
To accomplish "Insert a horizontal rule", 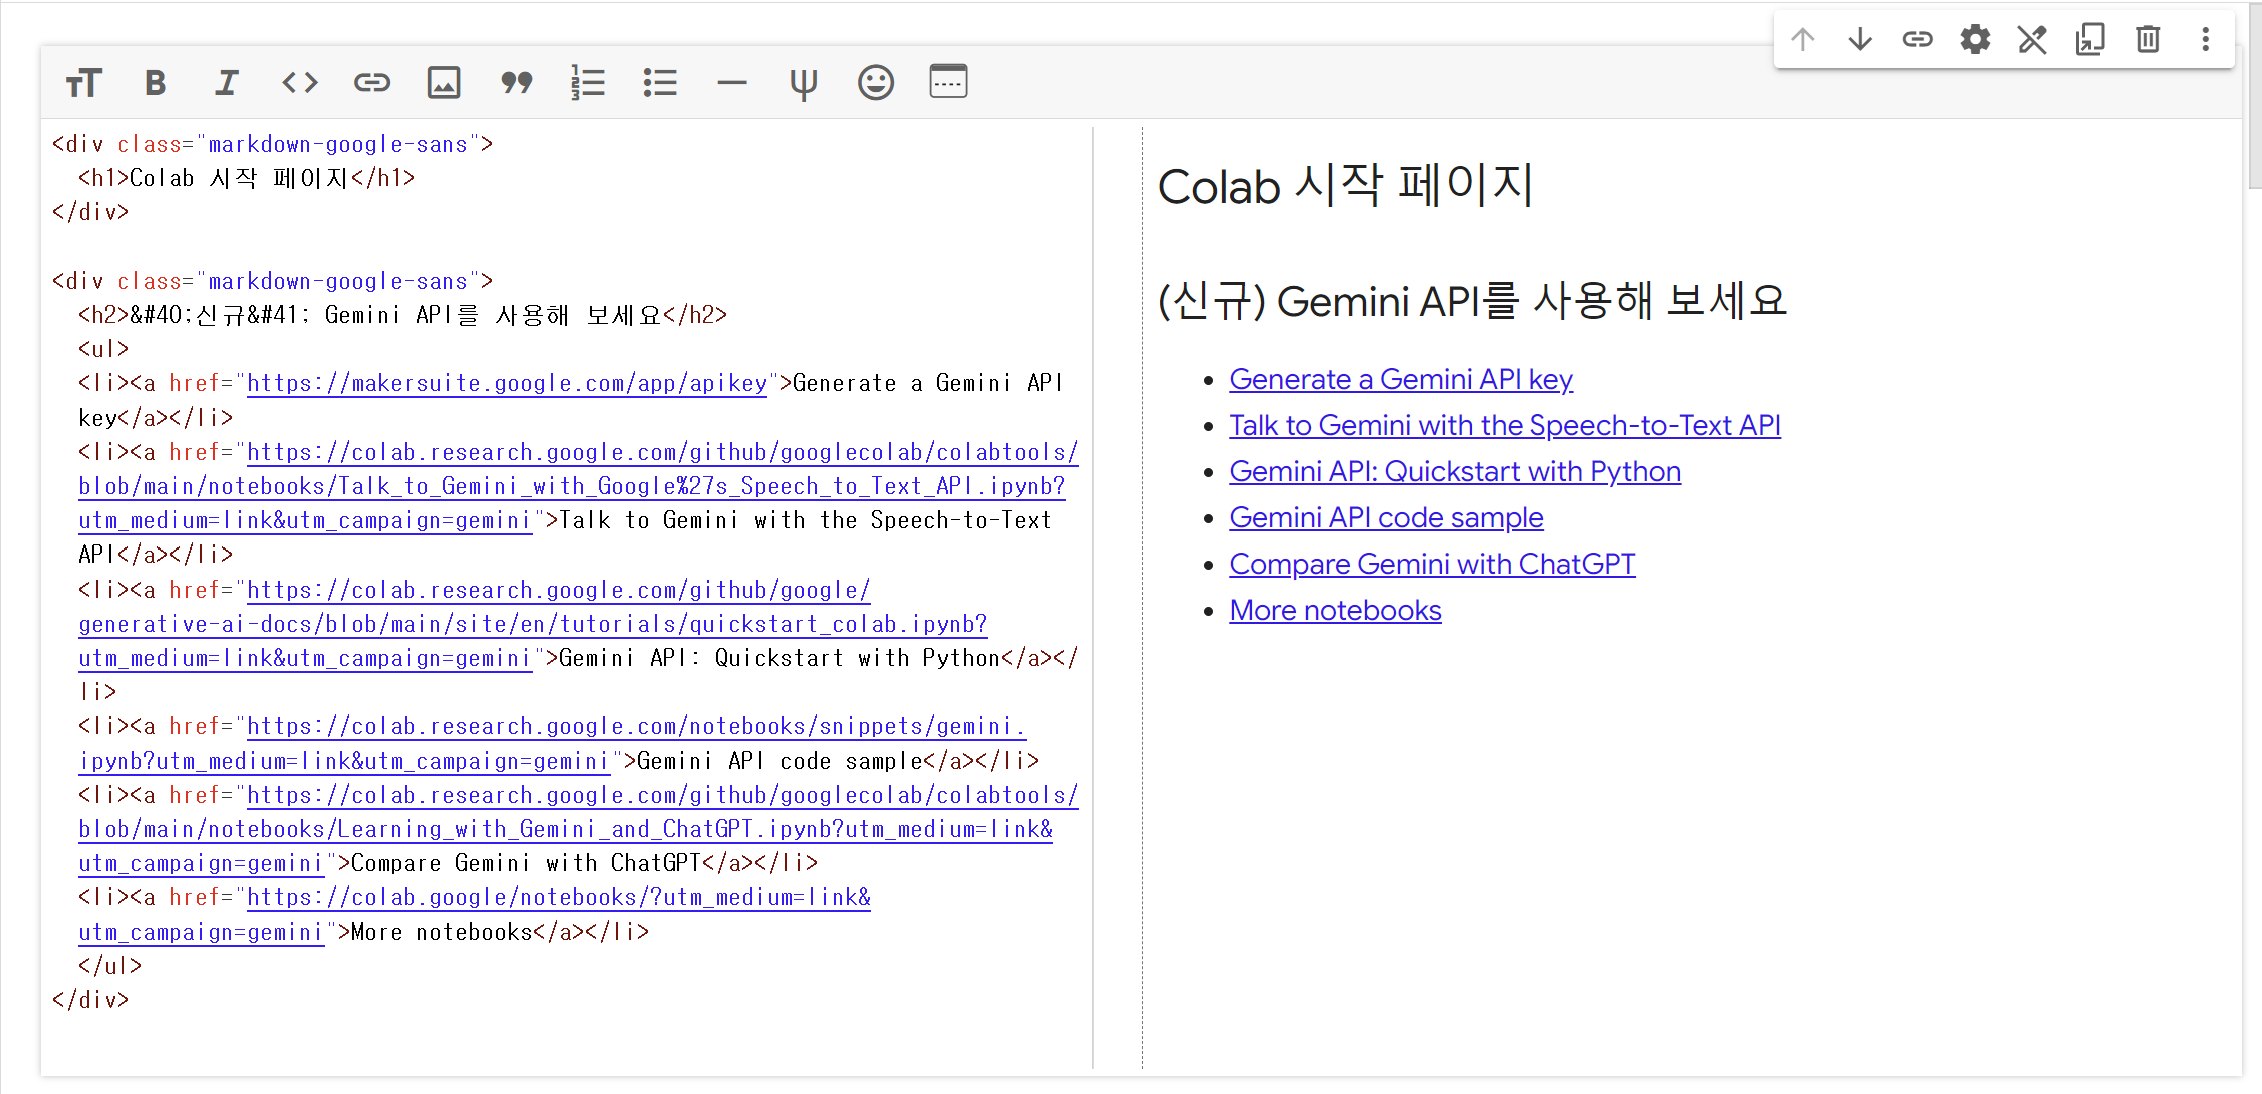I will (732, 82).
